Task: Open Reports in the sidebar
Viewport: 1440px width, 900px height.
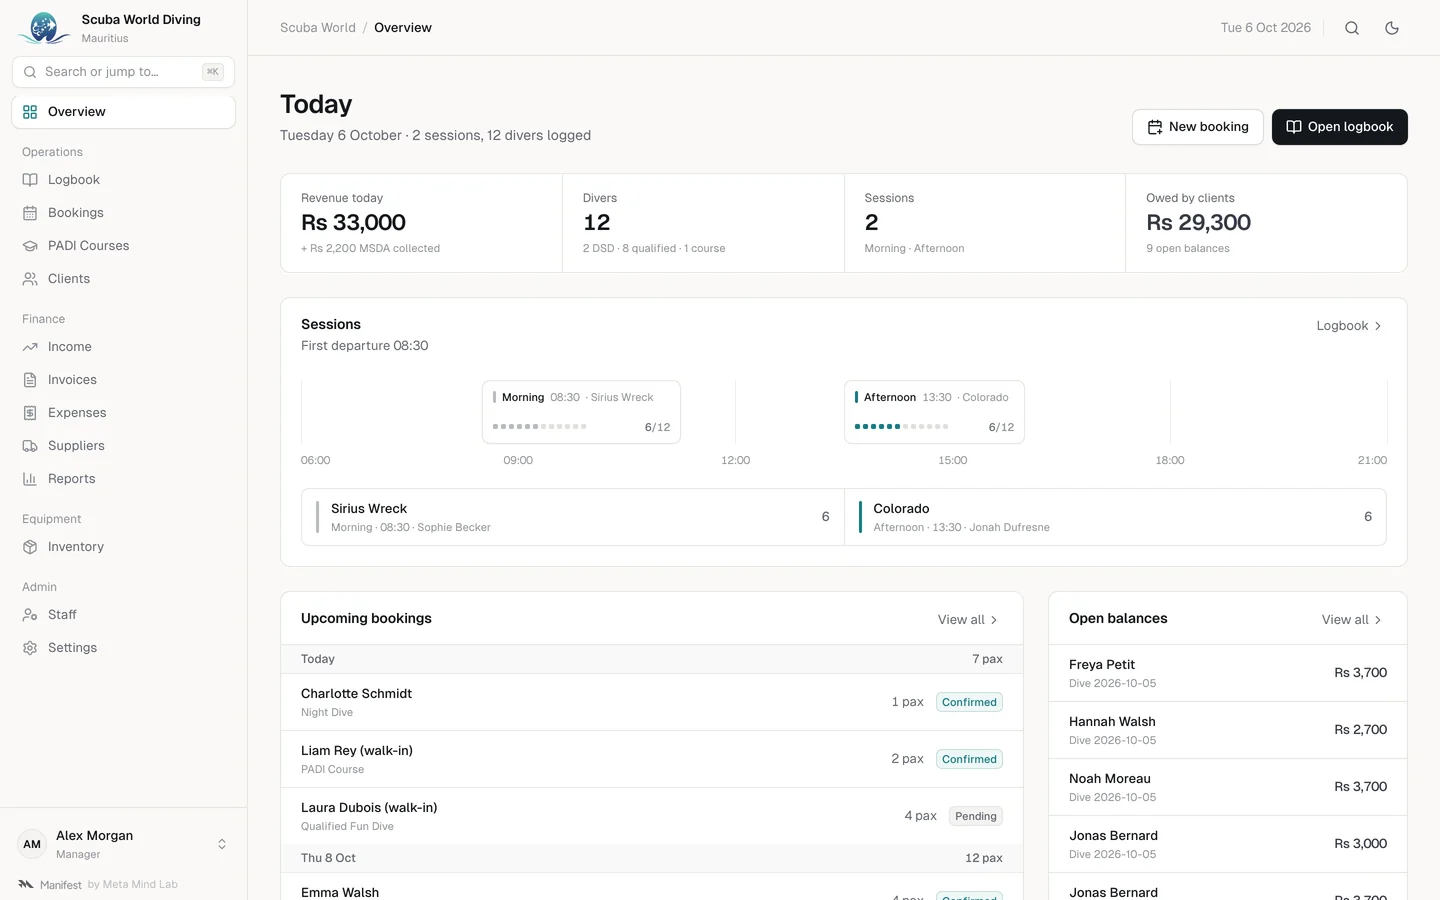Action: [x=123, y=479]
